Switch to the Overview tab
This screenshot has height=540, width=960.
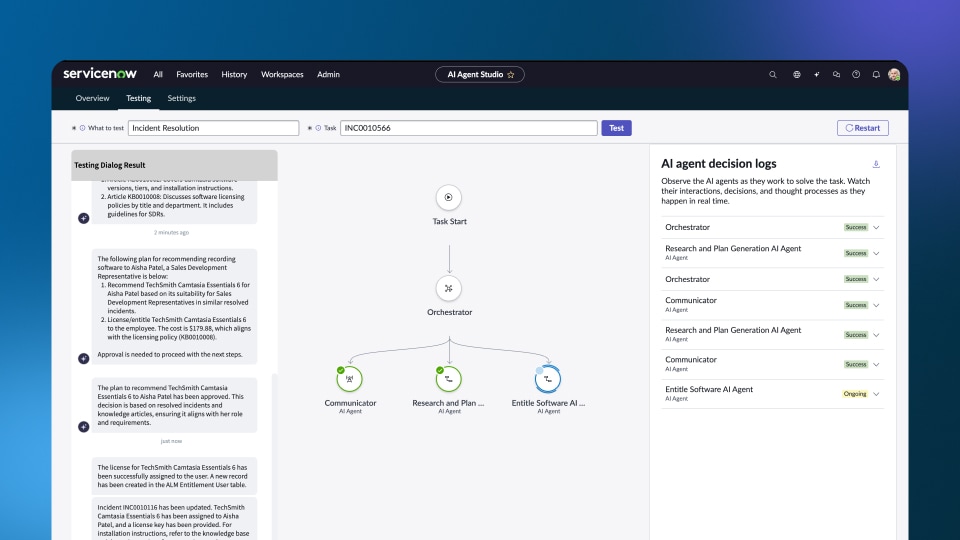pyautogui.click(x=92, y=99)
